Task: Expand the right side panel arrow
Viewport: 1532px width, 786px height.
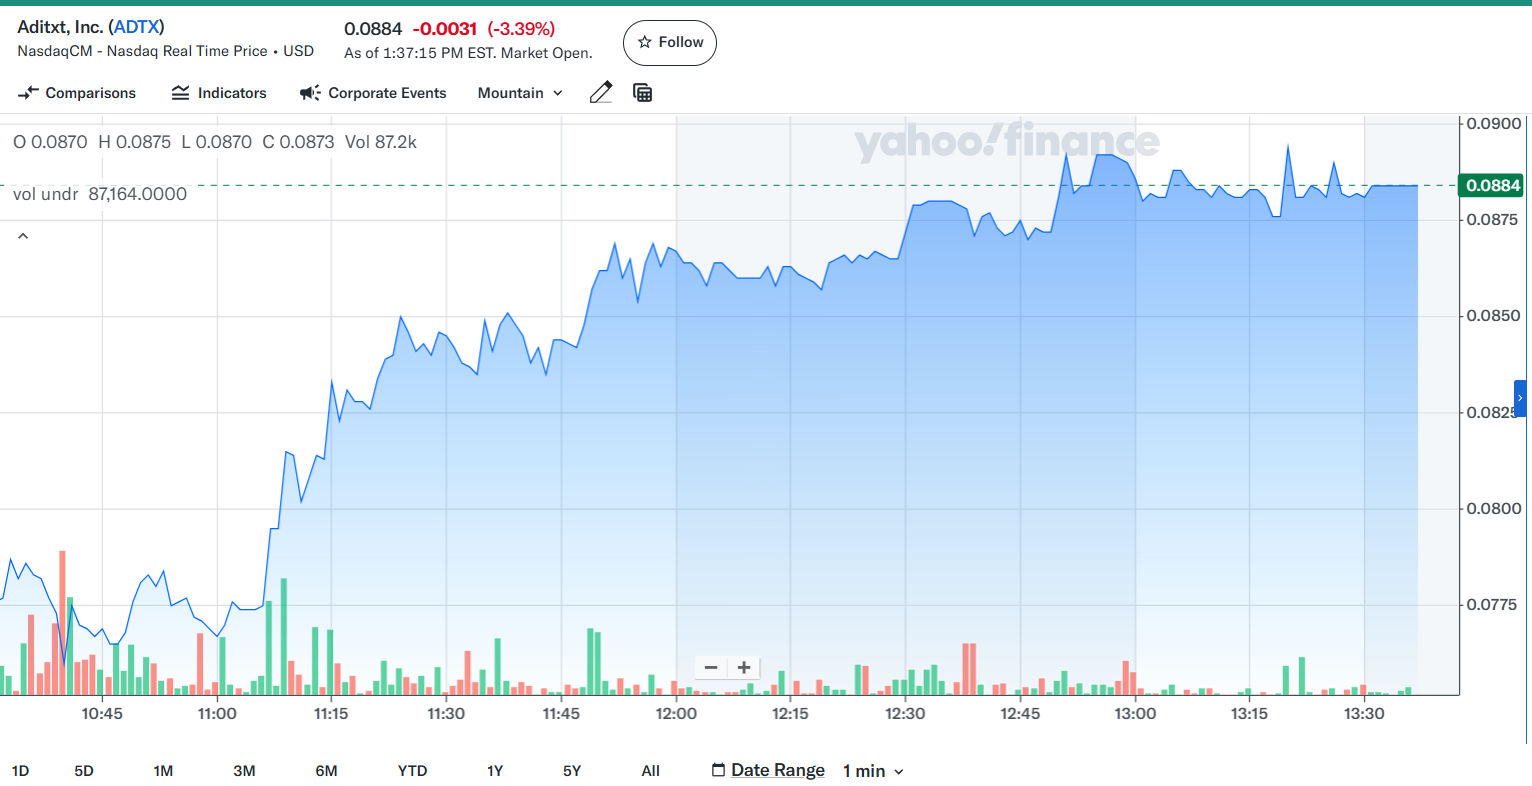Action: tap(1520, 398)
